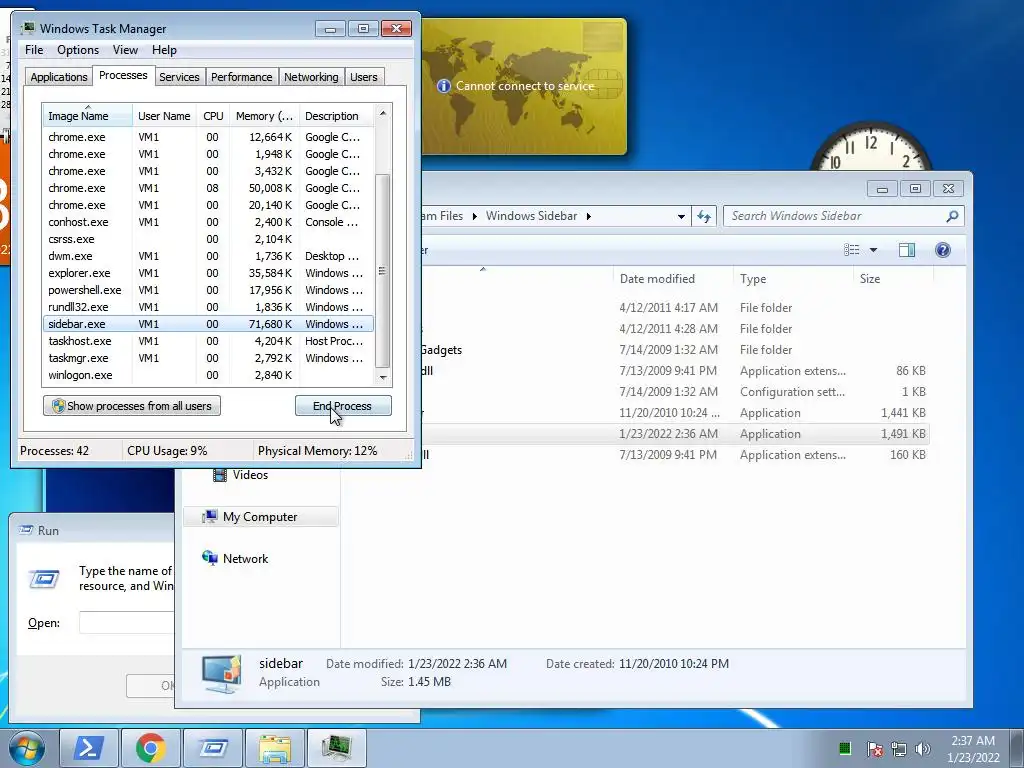Open the view options dropdown arrow in Explorer
Screen dimensions: 1024x768
pos(873,250)
